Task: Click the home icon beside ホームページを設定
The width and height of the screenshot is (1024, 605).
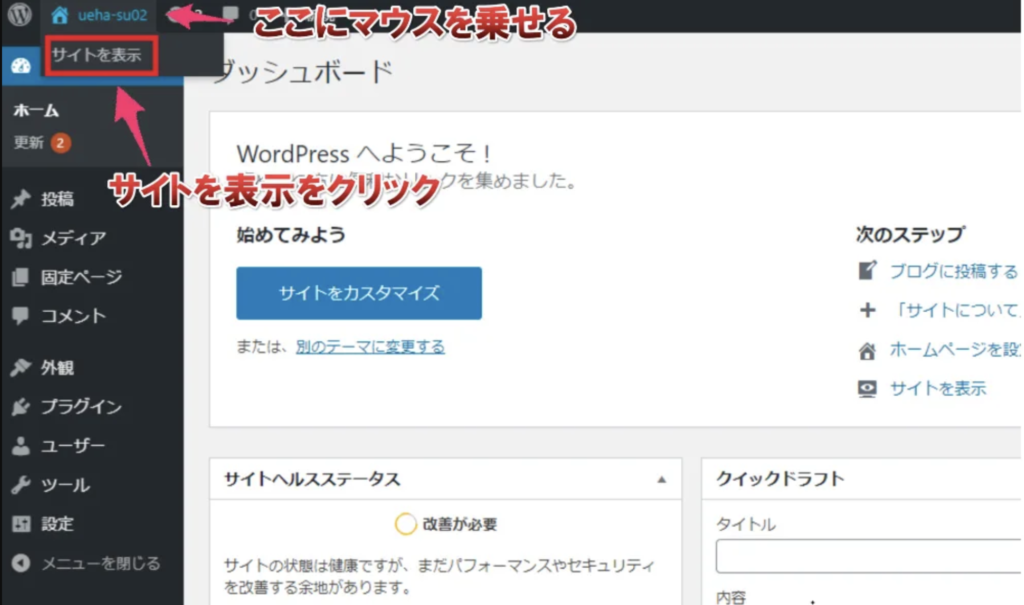Action: (867, 351)
